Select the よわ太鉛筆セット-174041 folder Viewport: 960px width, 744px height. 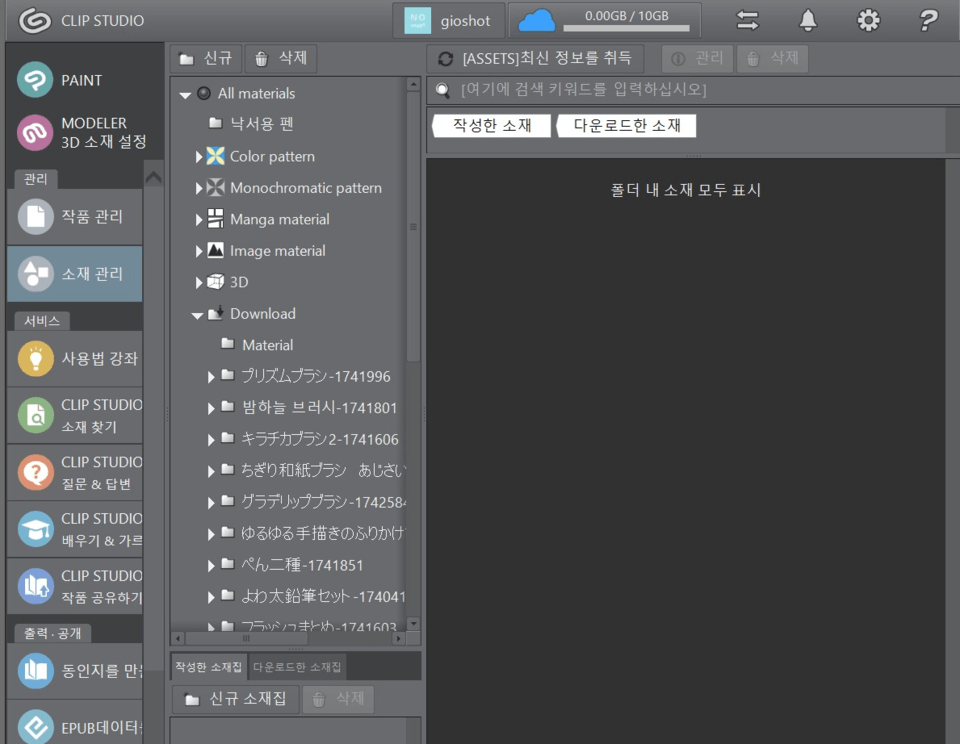312,596
